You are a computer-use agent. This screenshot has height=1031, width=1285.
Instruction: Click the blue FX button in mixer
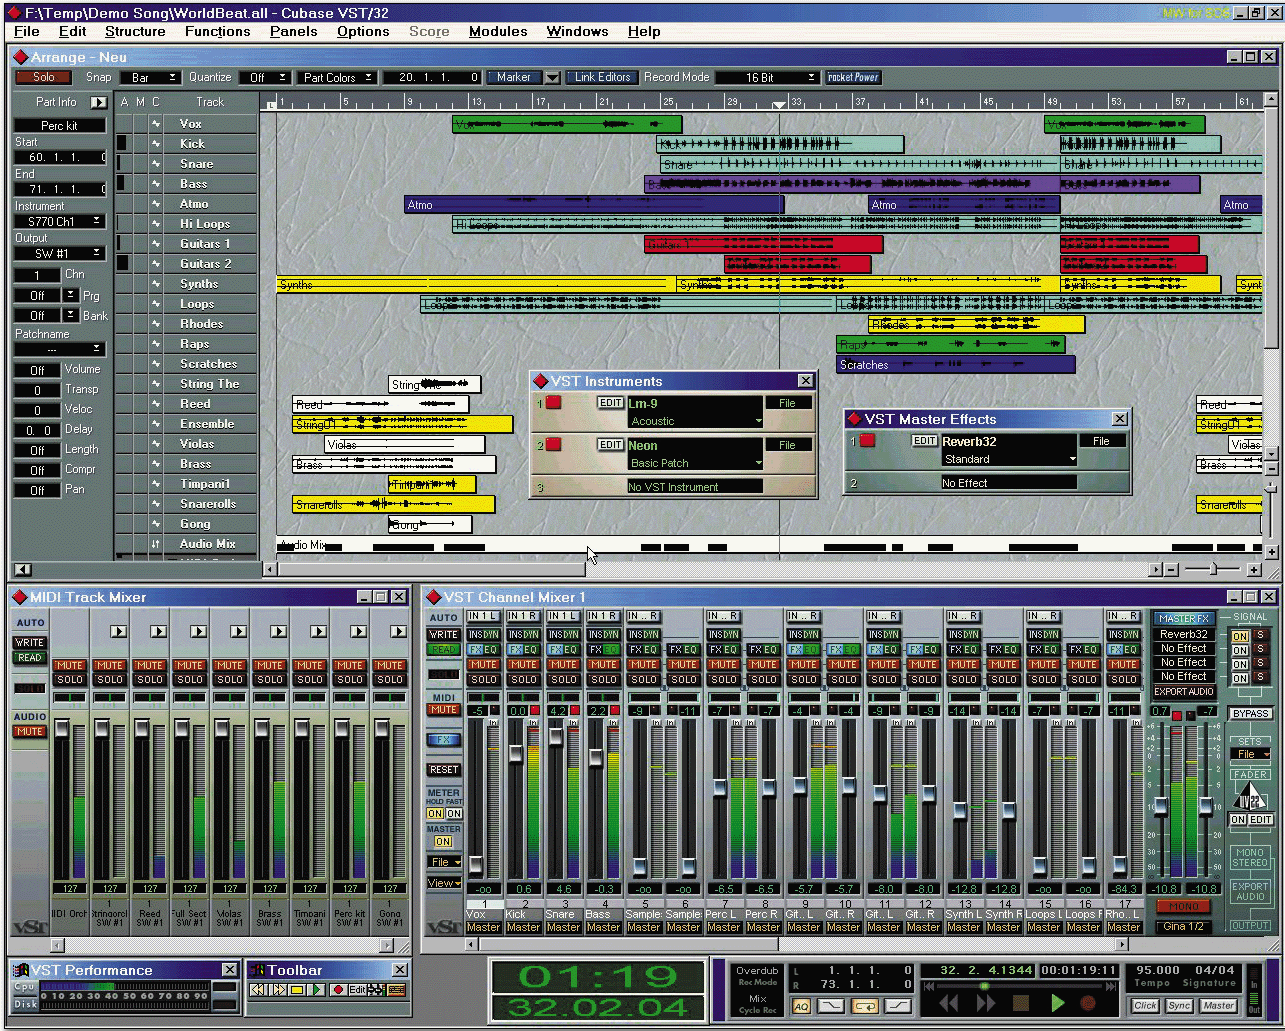pos(443,740)
